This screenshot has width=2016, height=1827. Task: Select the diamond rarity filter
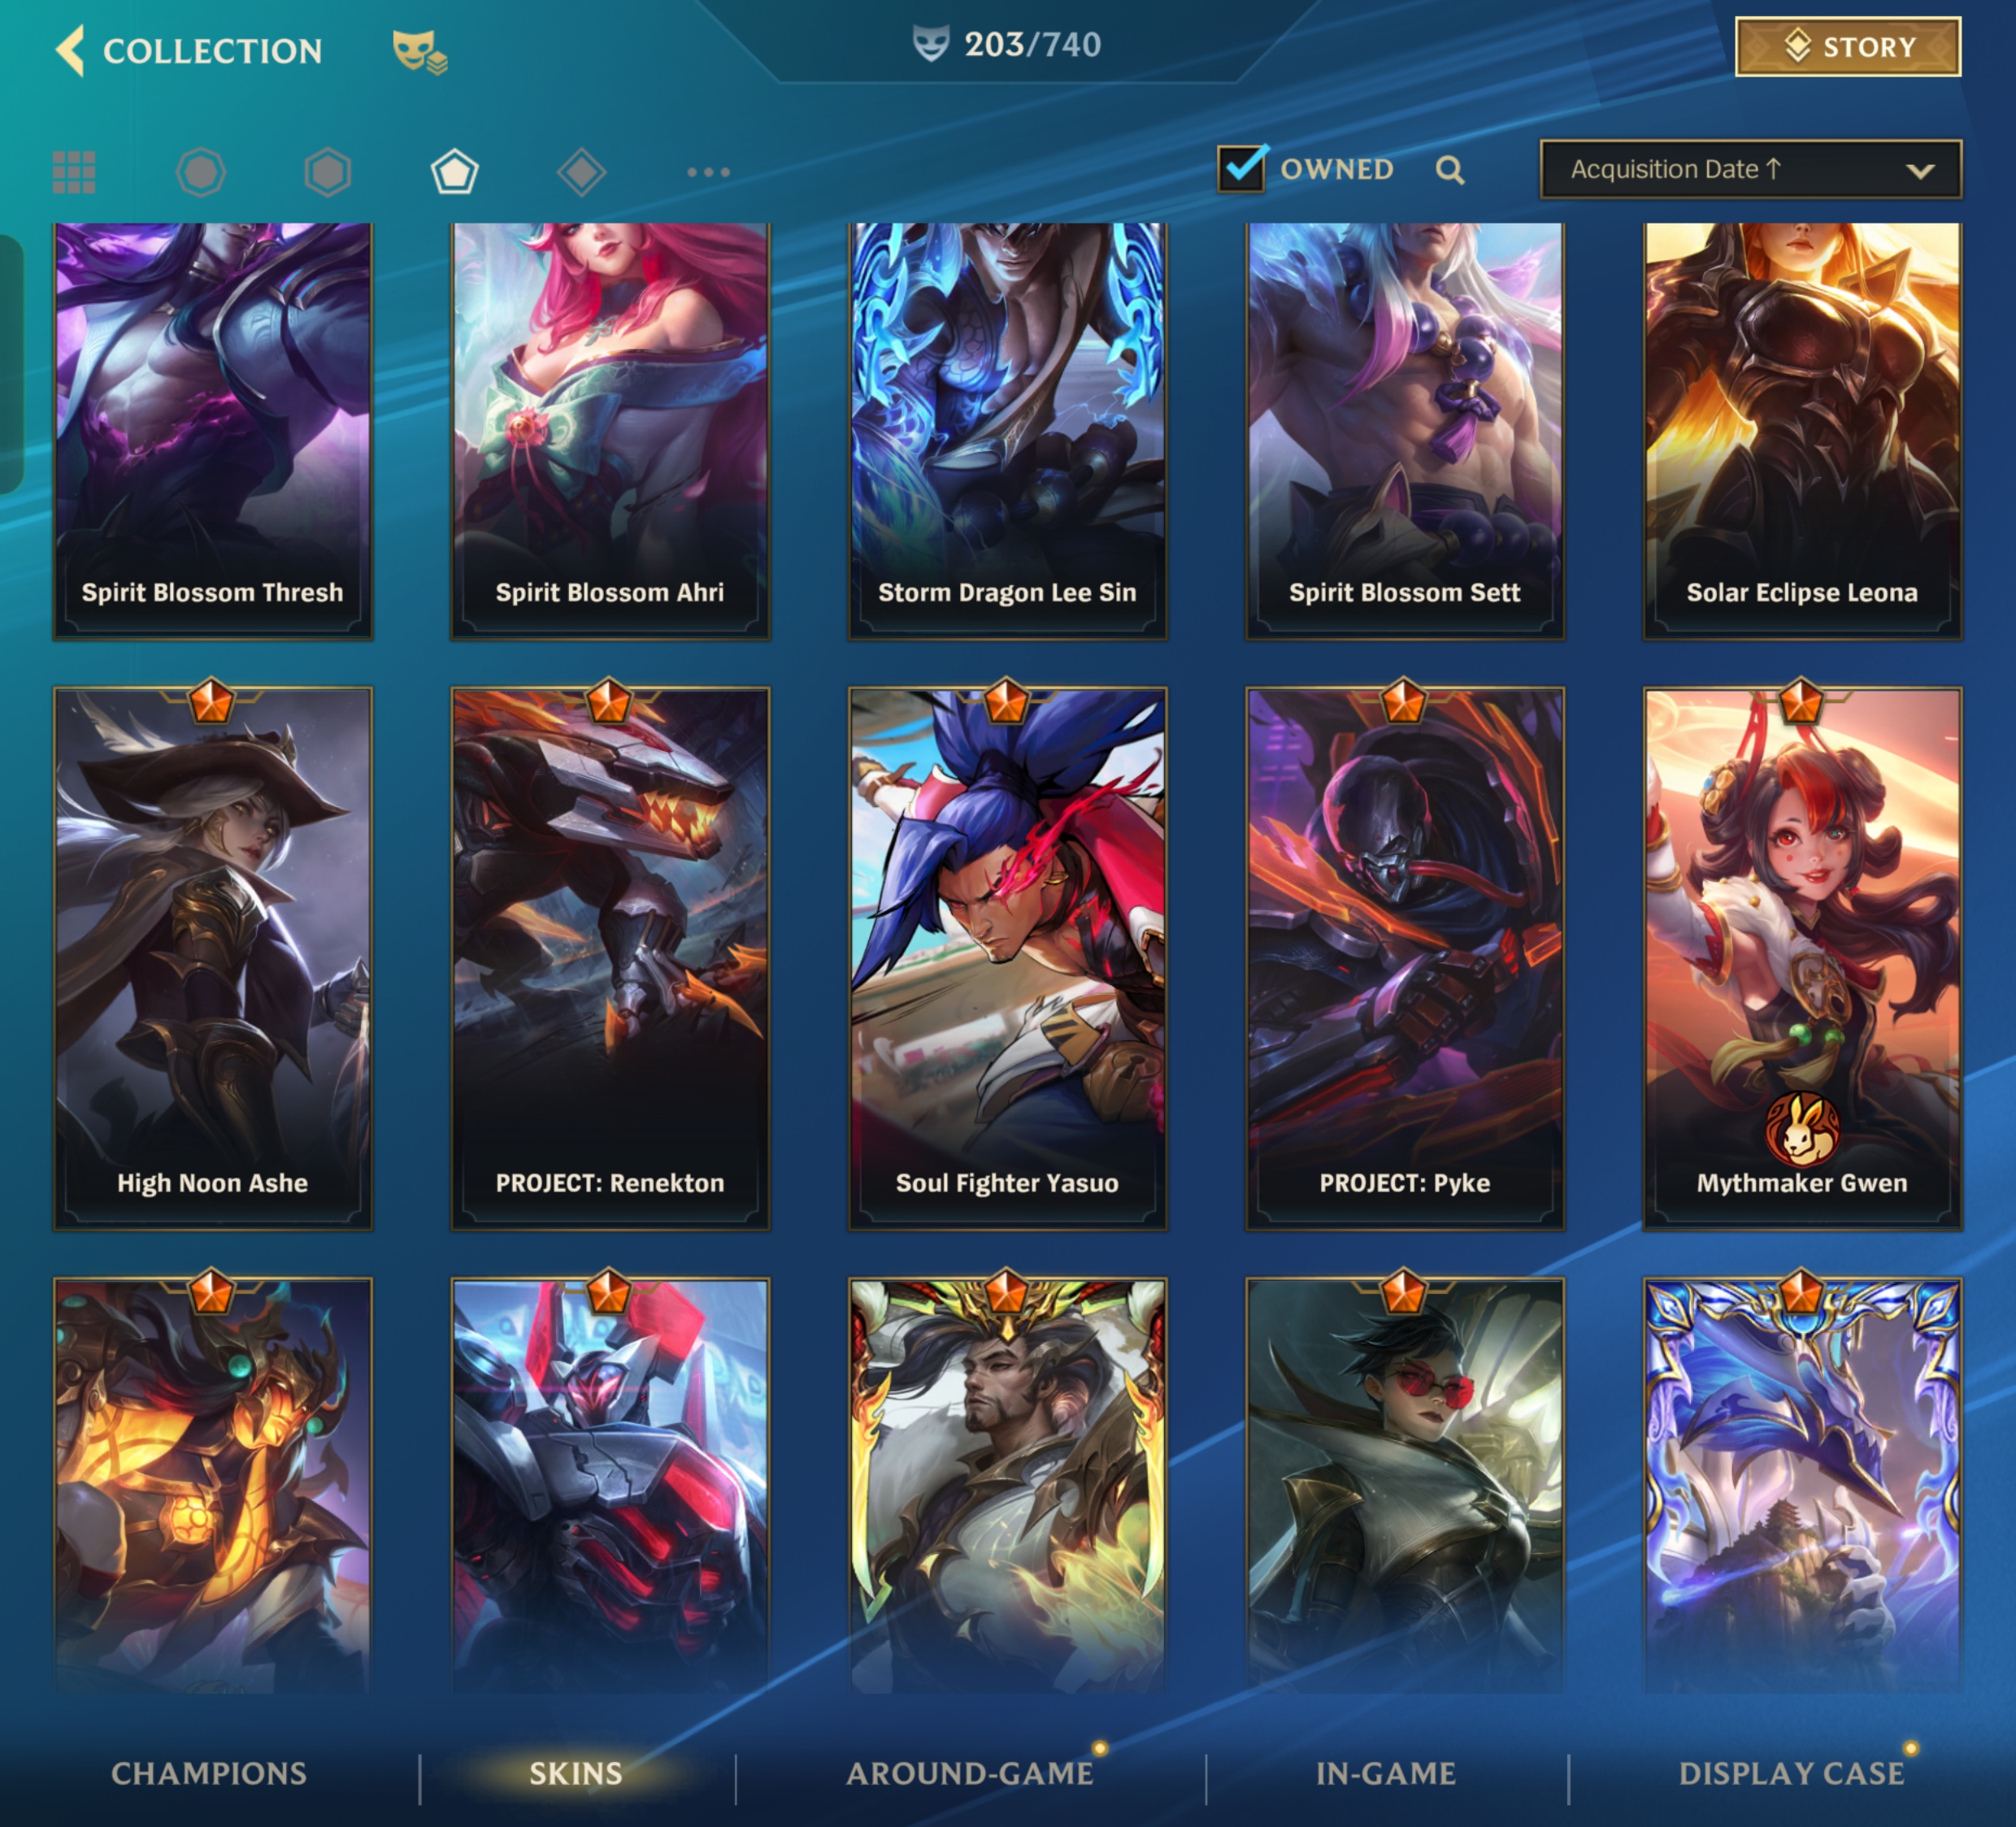click(582, 172)
